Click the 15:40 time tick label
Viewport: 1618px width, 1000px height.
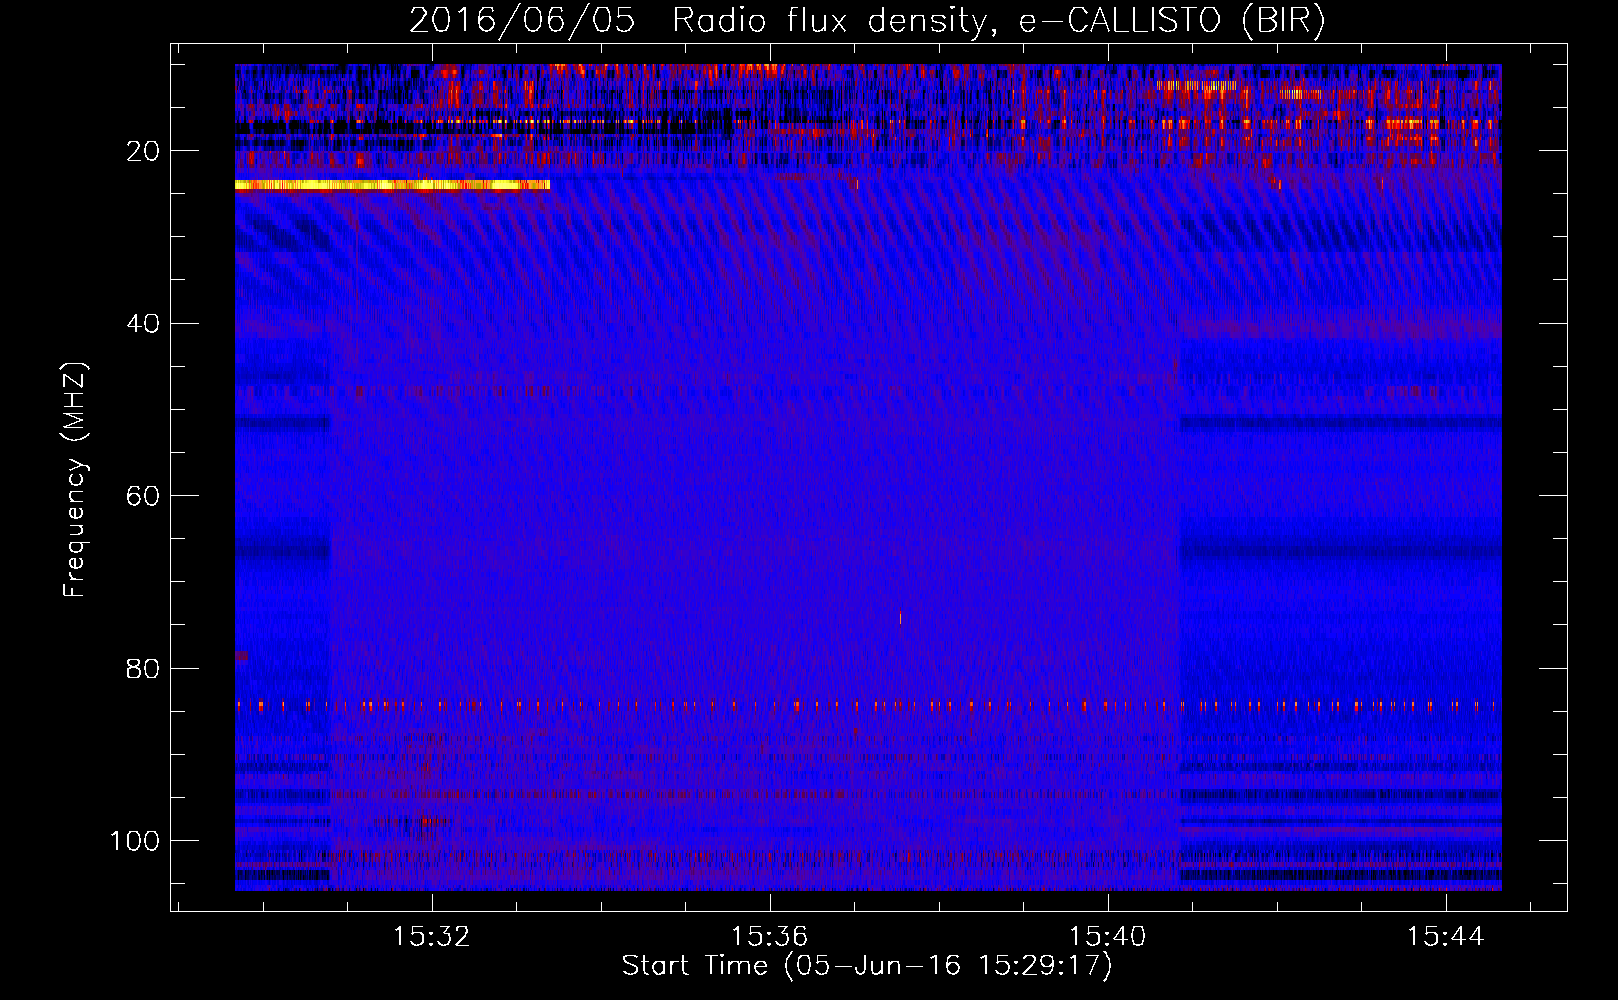pos(1107,937)
